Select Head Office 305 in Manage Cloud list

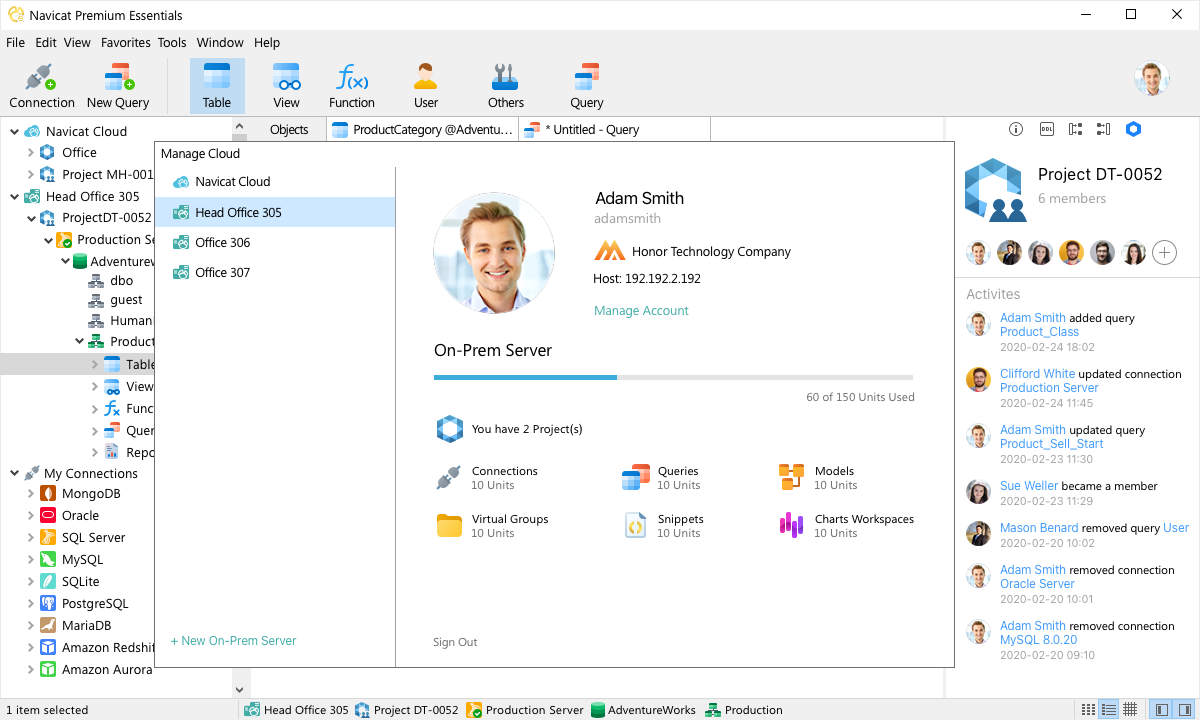(x=275, y=212)
